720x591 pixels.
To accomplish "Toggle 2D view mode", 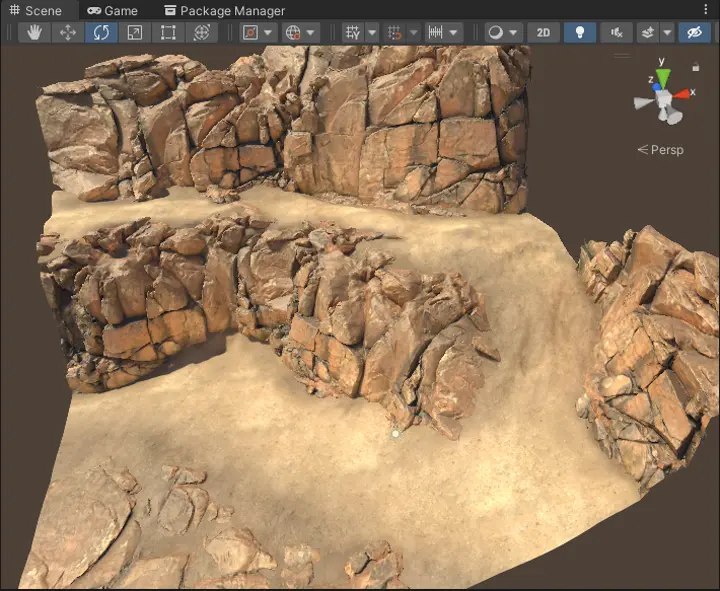I will (x=543, y=33).
